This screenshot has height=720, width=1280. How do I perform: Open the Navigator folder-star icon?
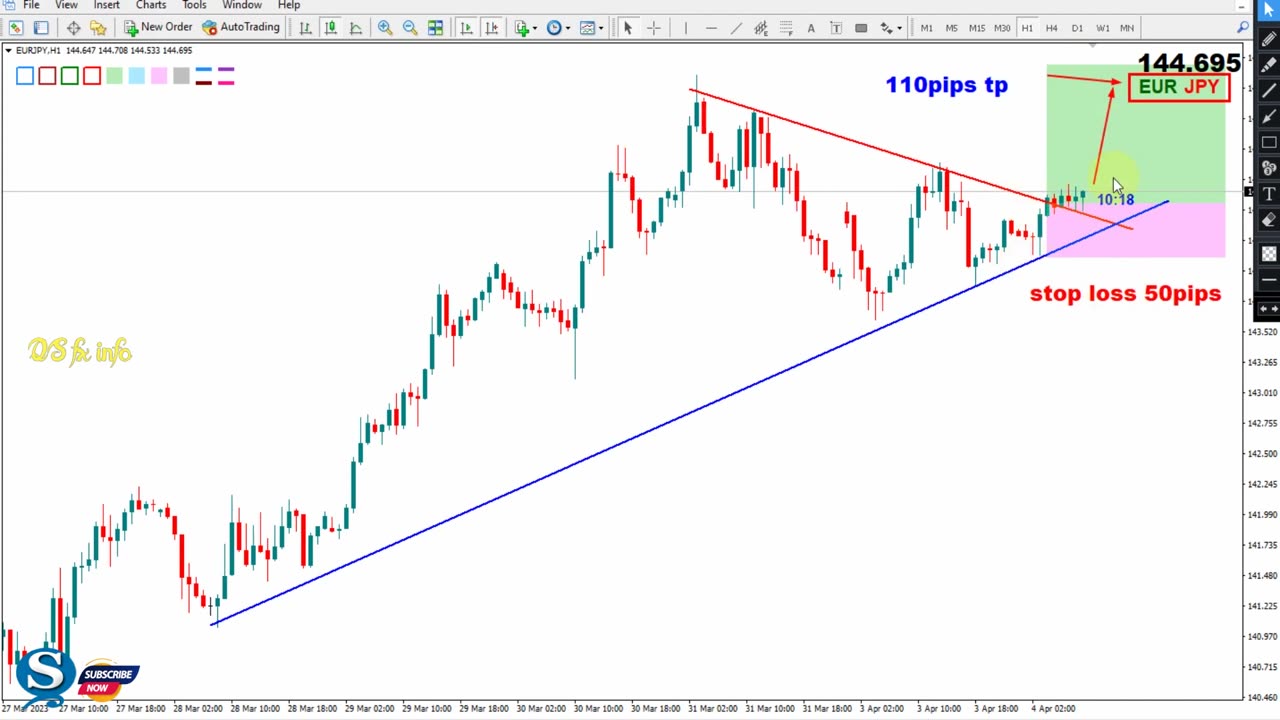click(x=98, y=28)
